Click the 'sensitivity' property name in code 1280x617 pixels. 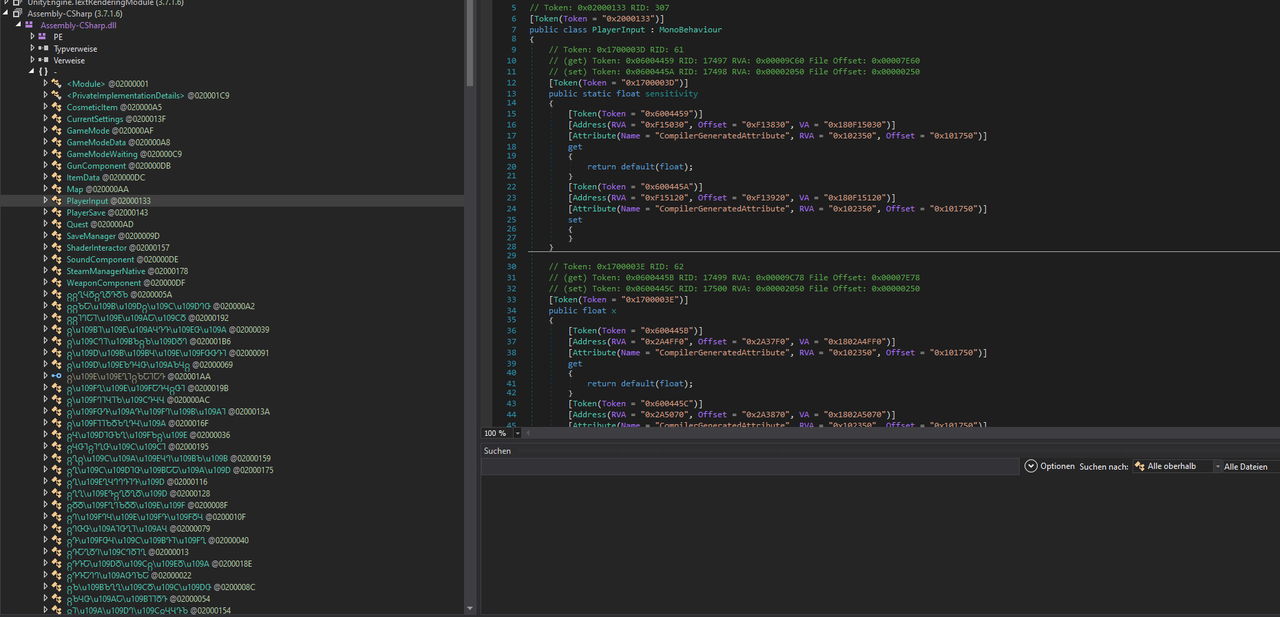tap(671, 93)
